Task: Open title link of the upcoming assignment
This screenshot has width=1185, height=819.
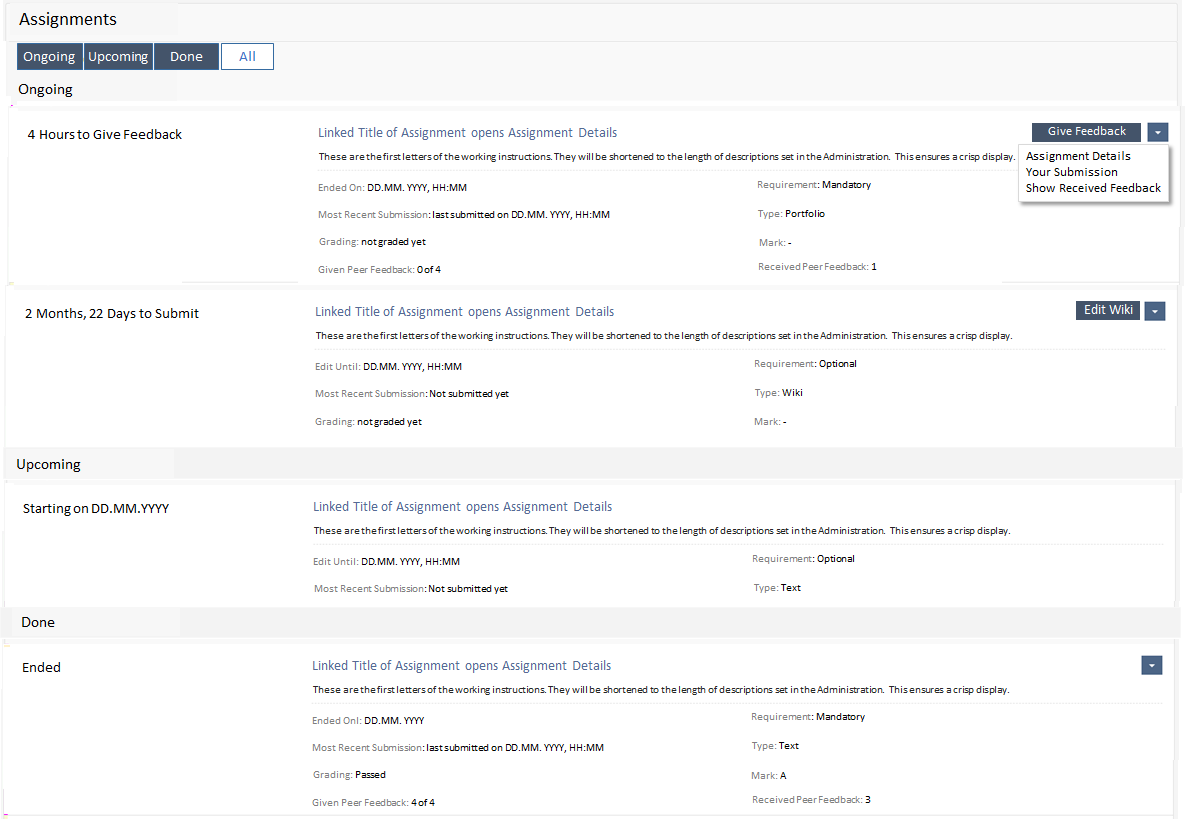Action: pyautogui.click(x=462, y=507)
